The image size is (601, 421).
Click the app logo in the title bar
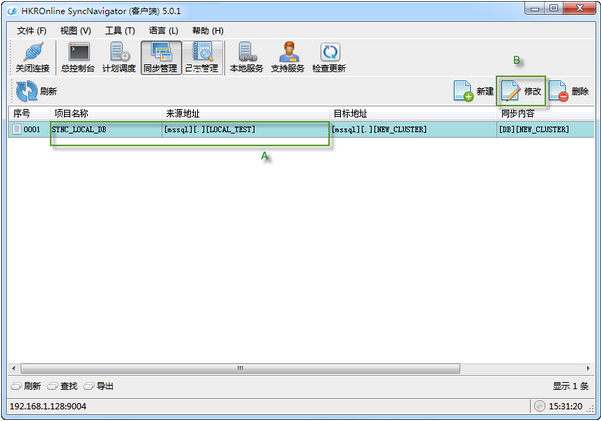click(x=12, y=11)
